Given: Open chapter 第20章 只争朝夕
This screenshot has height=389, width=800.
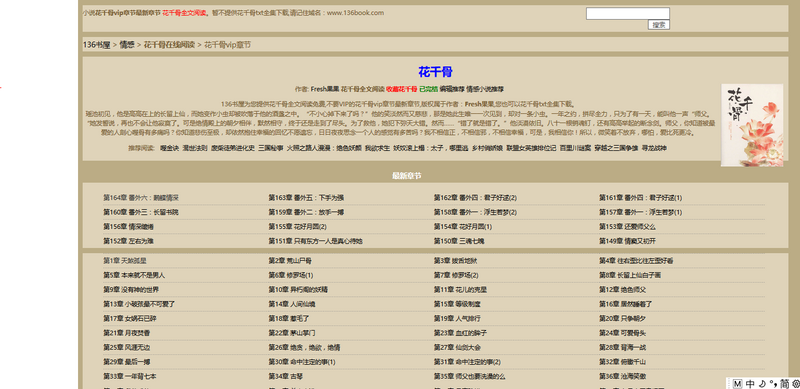Looking at the screenshot, I should tap(622, 319).
